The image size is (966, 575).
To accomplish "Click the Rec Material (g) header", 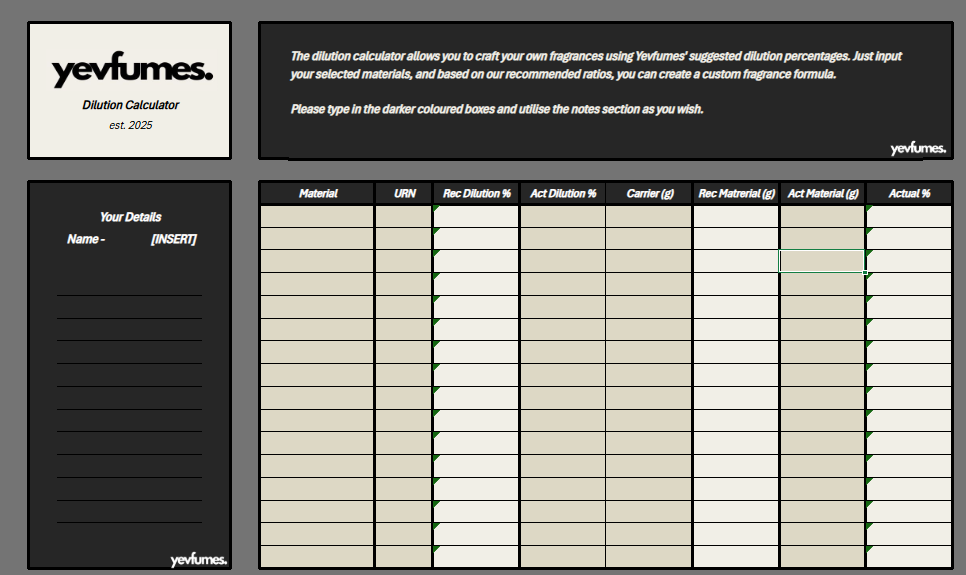I will 735,193.
